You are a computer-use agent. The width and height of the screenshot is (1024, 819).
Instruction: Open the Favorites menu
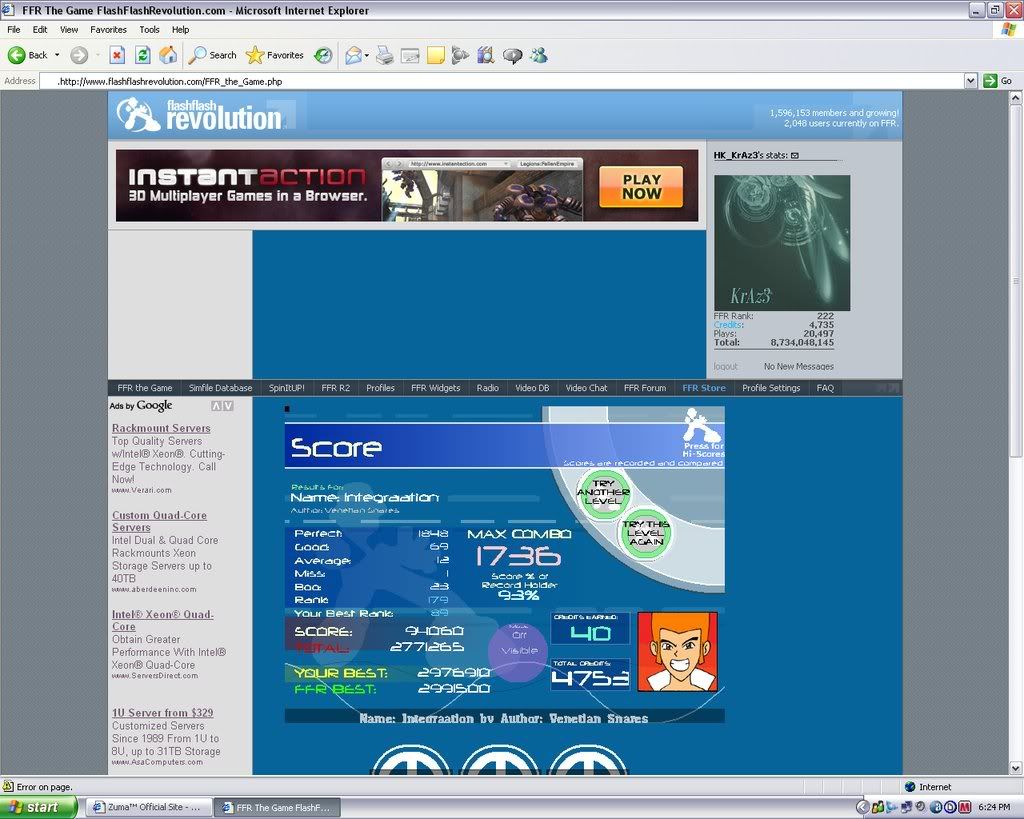[x=108, y=30]
